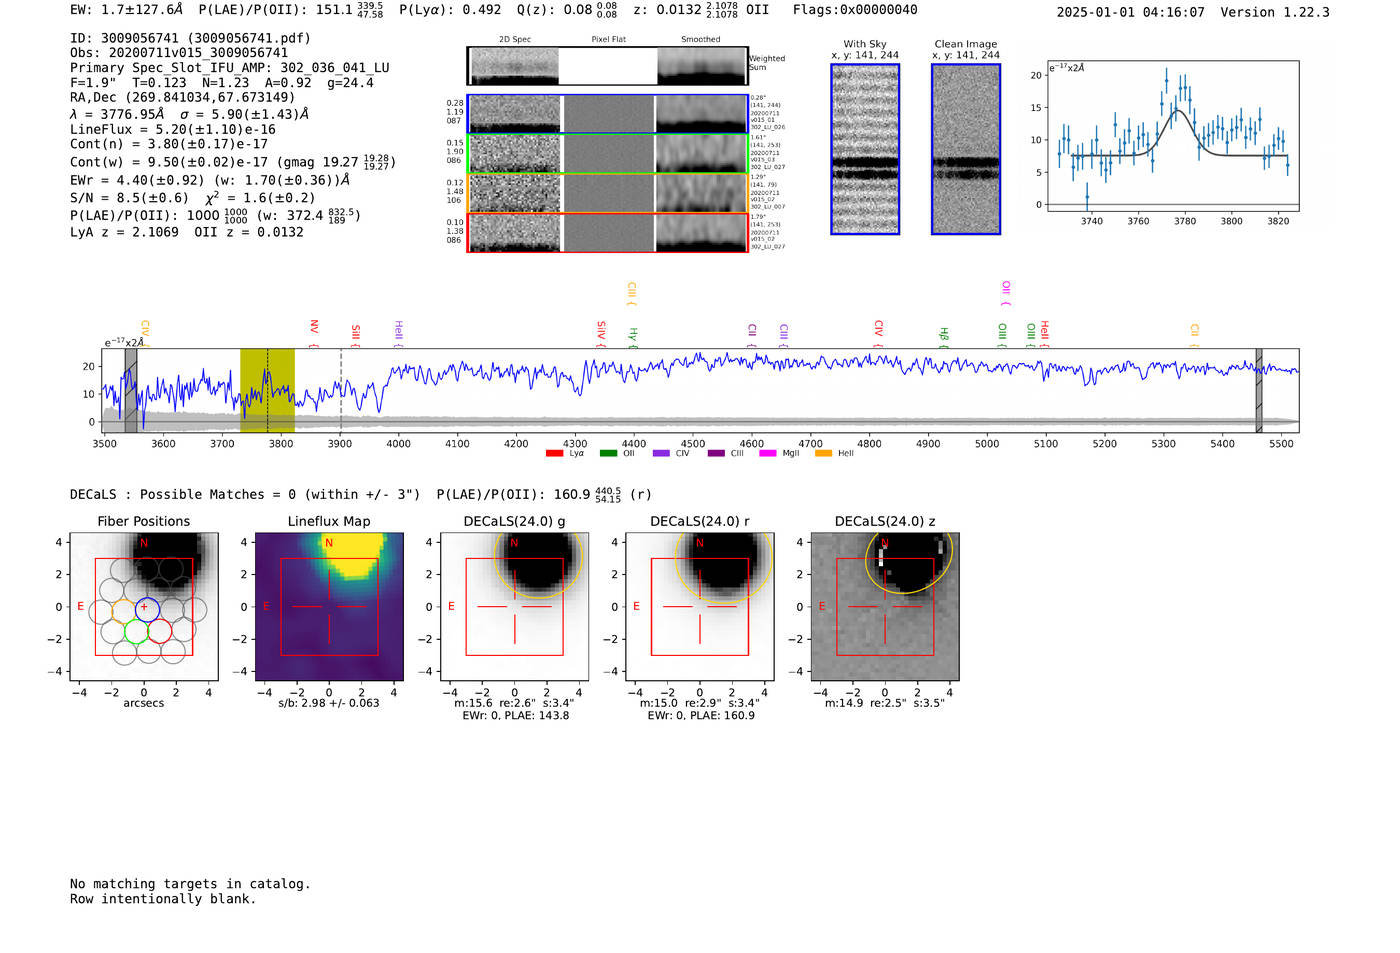
Task: Click the 'Flags:0x00000040' header text
Action: coord(855,10)
